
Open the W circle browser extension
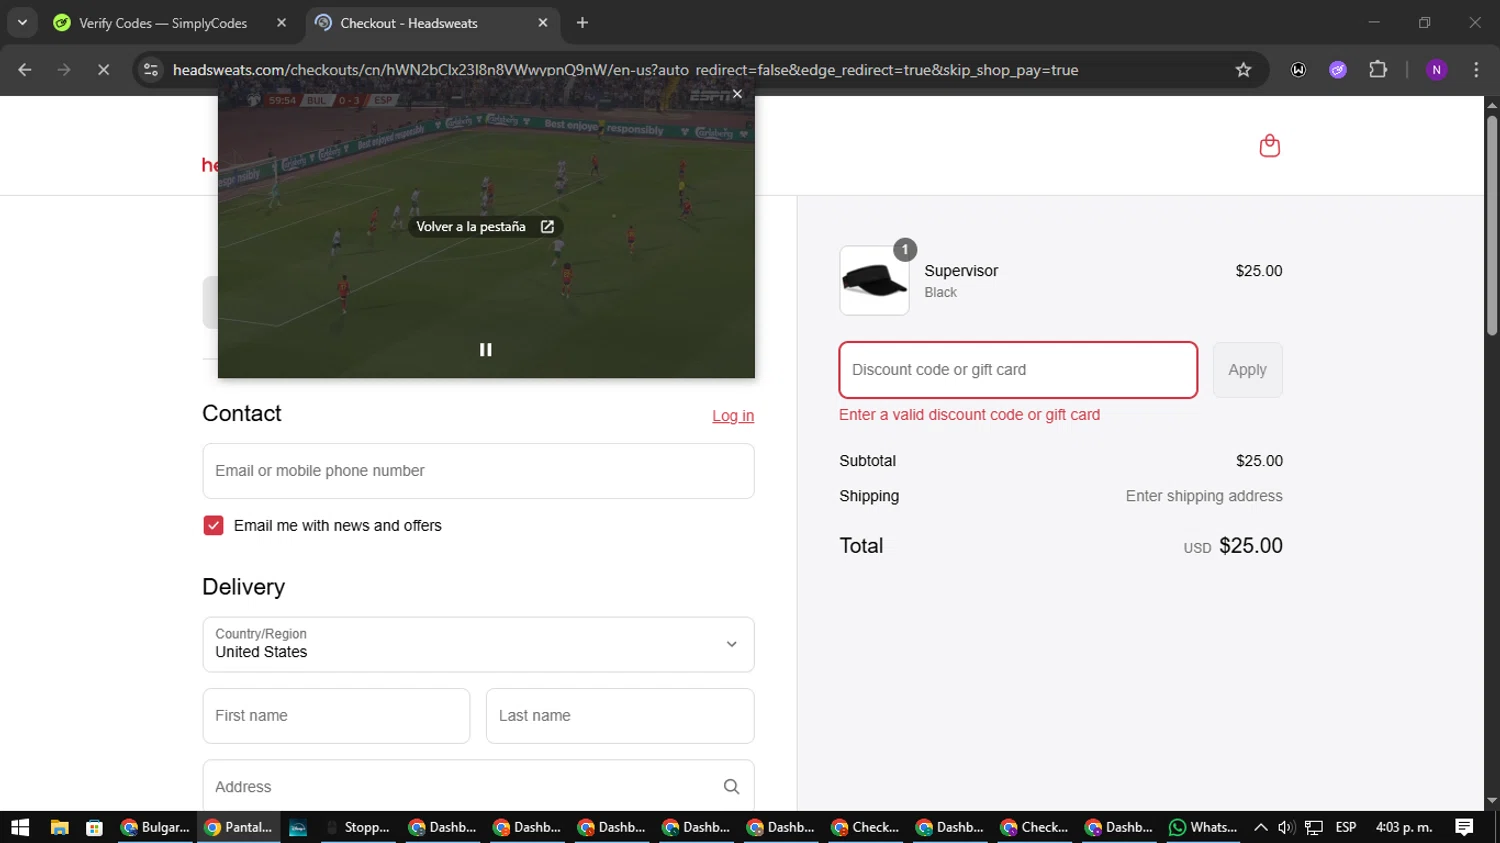1298,70
